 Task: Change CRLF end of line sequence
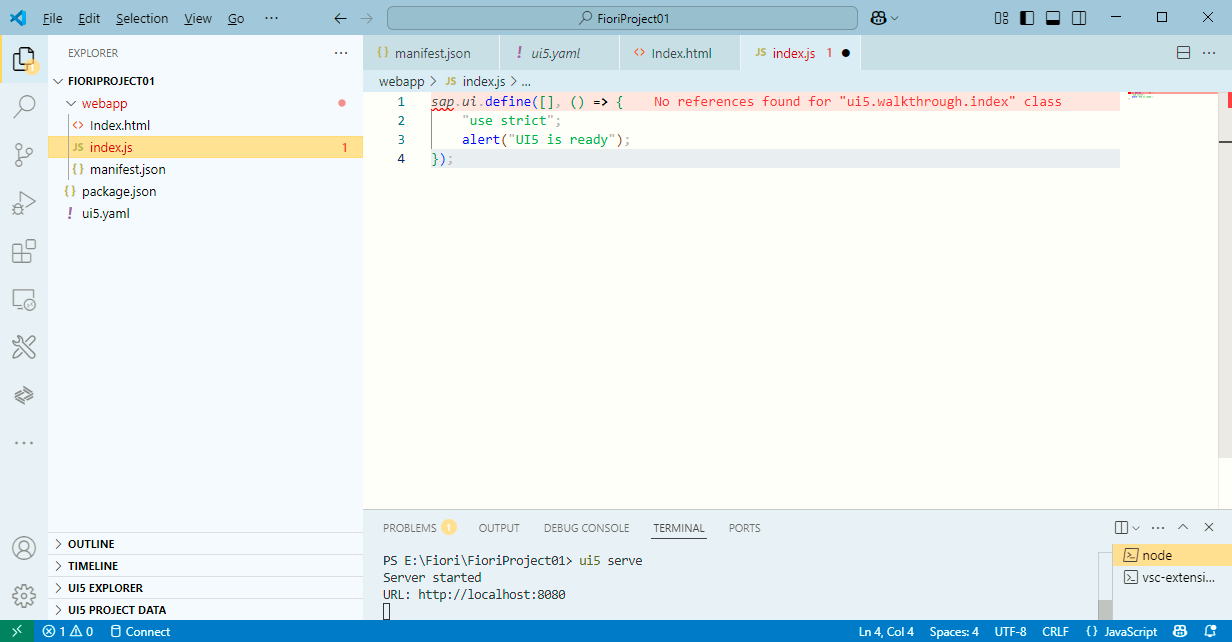pos(1055,631)
